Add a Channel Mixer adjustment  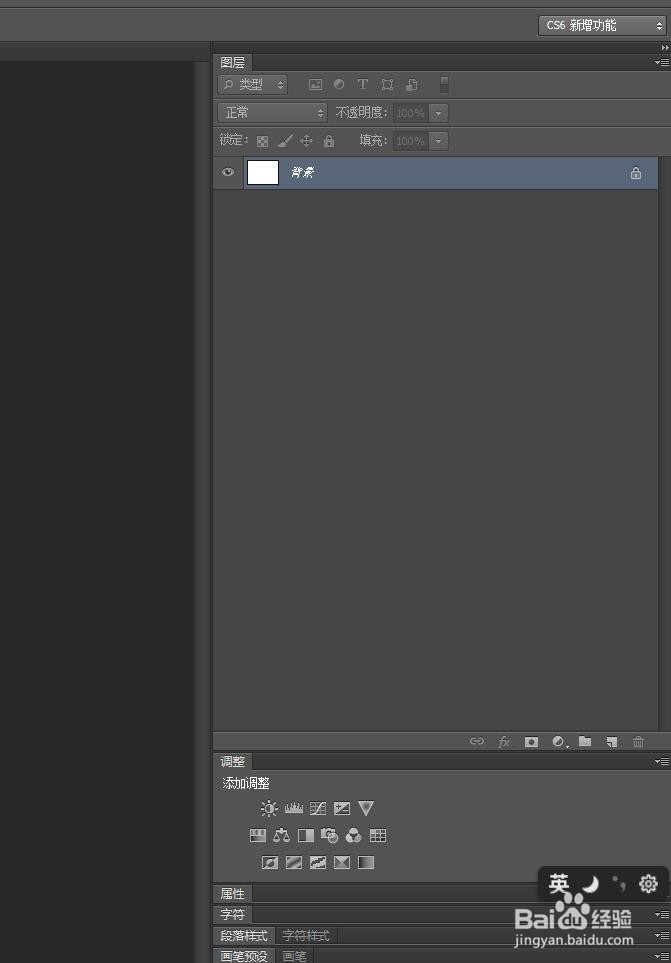coord(354,835)
